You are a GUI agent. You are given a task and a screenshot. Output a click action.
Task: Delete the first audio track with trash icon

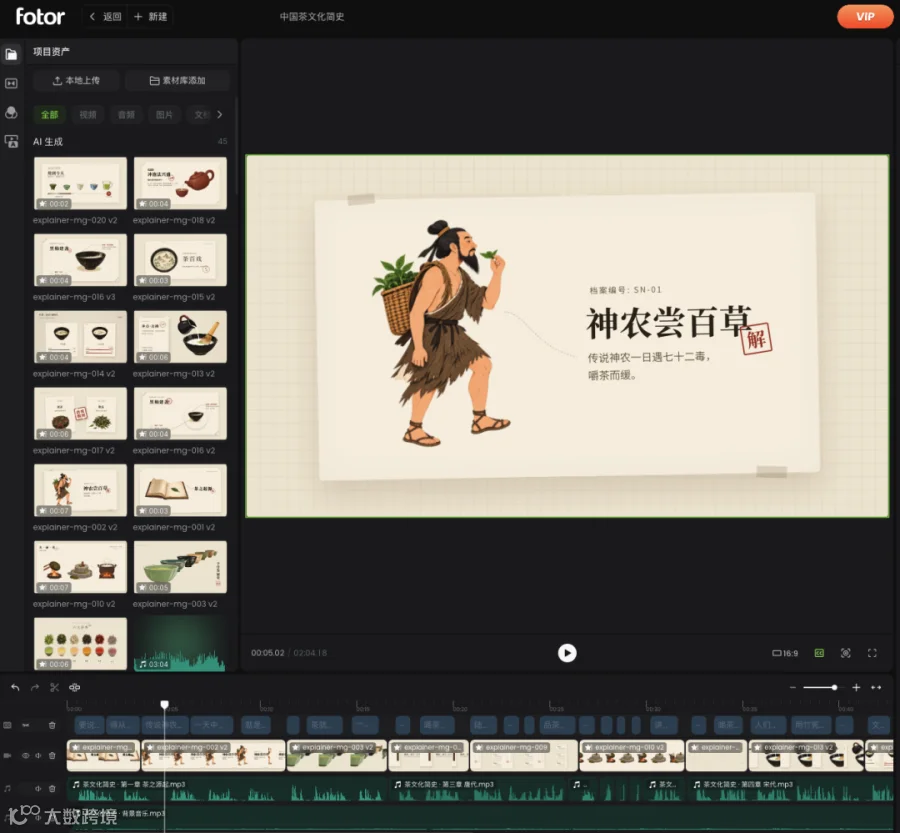(52, 789)
